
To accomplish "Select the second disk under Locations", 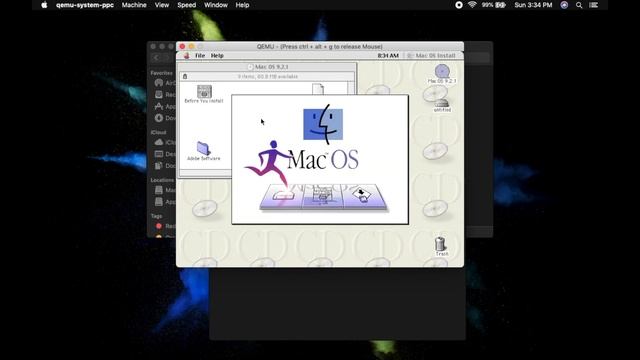I will click(x=164, y=202).
